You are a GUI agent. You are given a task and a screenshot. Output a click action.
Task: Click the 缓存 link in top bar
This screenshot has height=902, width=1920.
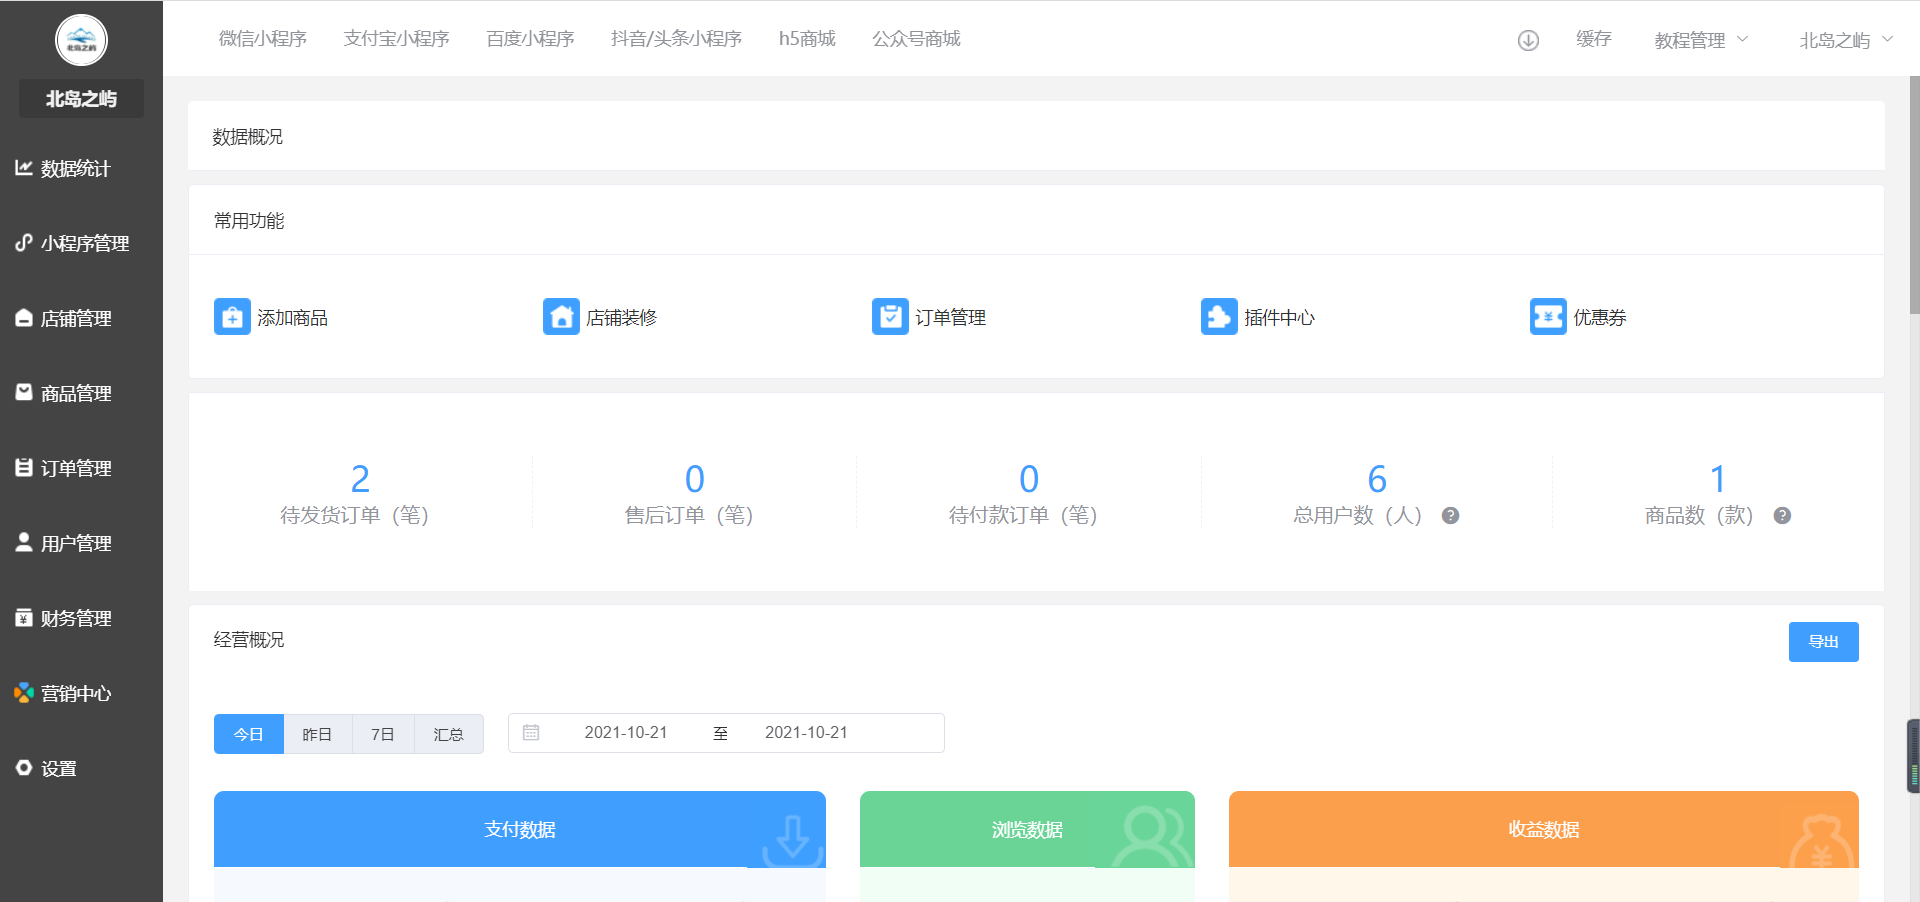[1593, 38]
